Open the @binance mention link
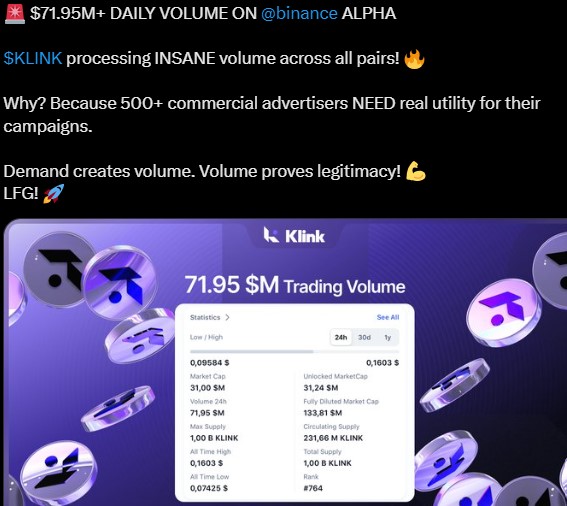The height and width of the screenshot is (506, 567). (299, 14)
